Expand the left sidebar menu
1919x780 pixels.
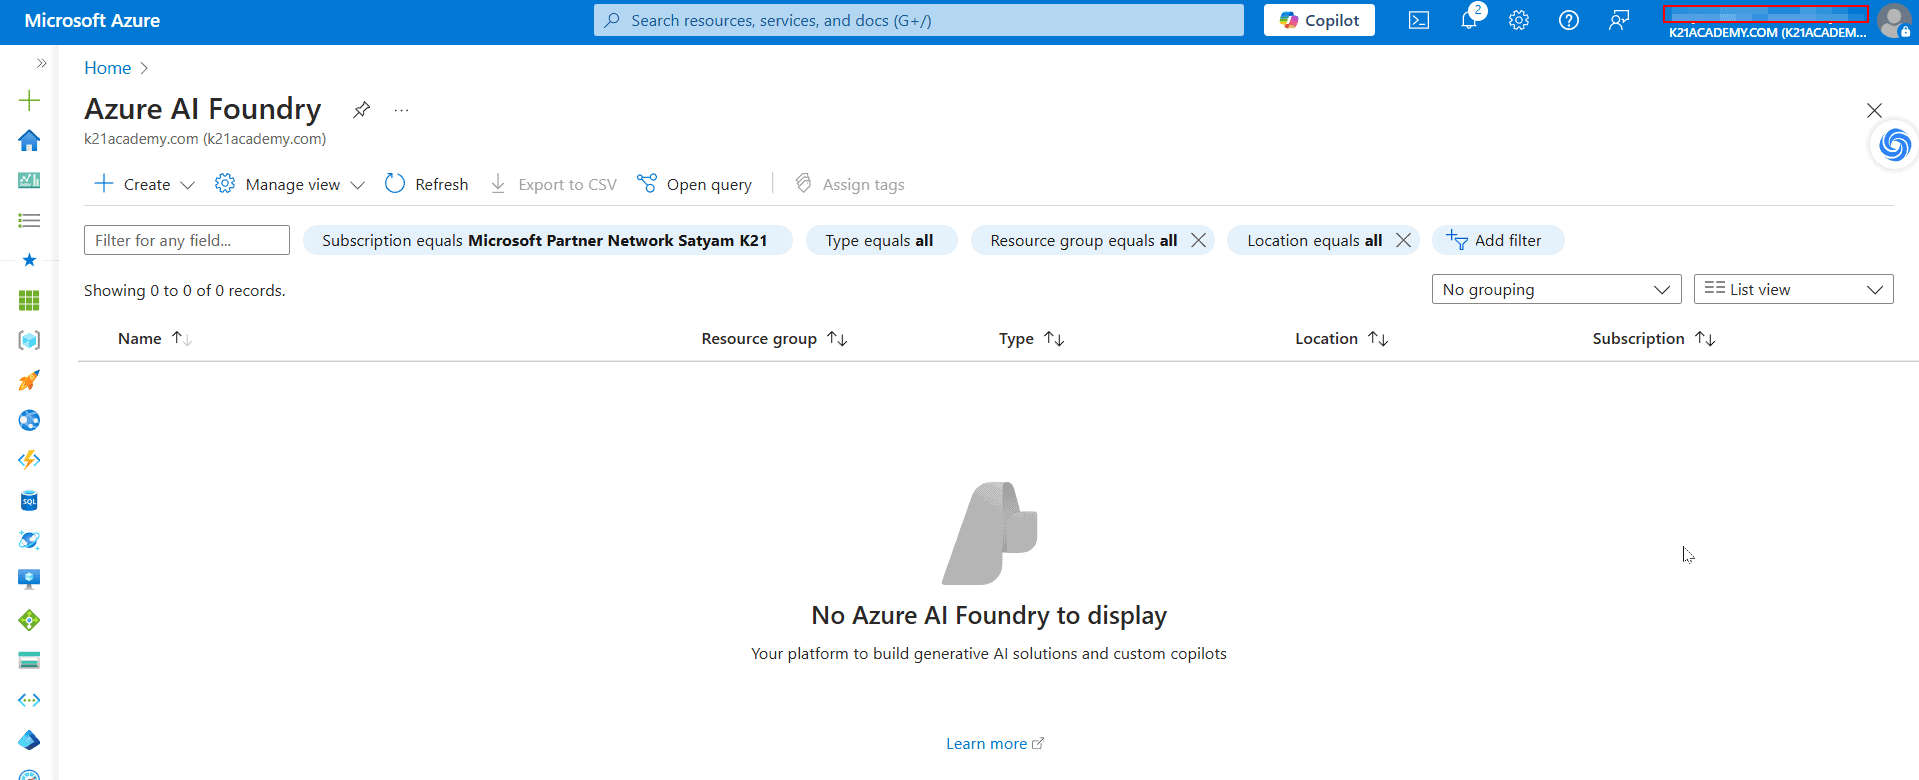pos(41,63)
